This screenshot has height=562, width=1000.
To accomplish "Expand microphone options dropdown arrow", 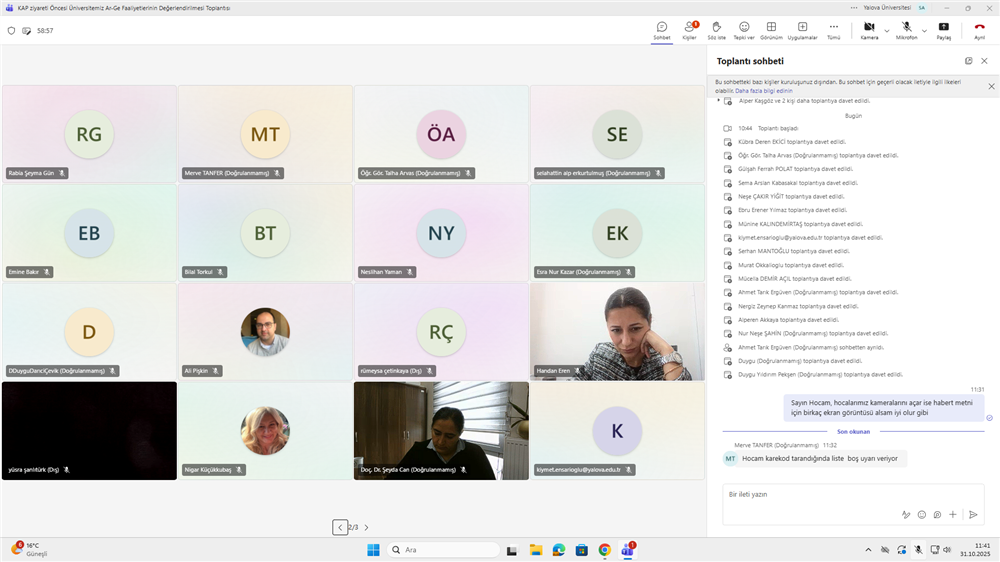I will pos(923,31).
